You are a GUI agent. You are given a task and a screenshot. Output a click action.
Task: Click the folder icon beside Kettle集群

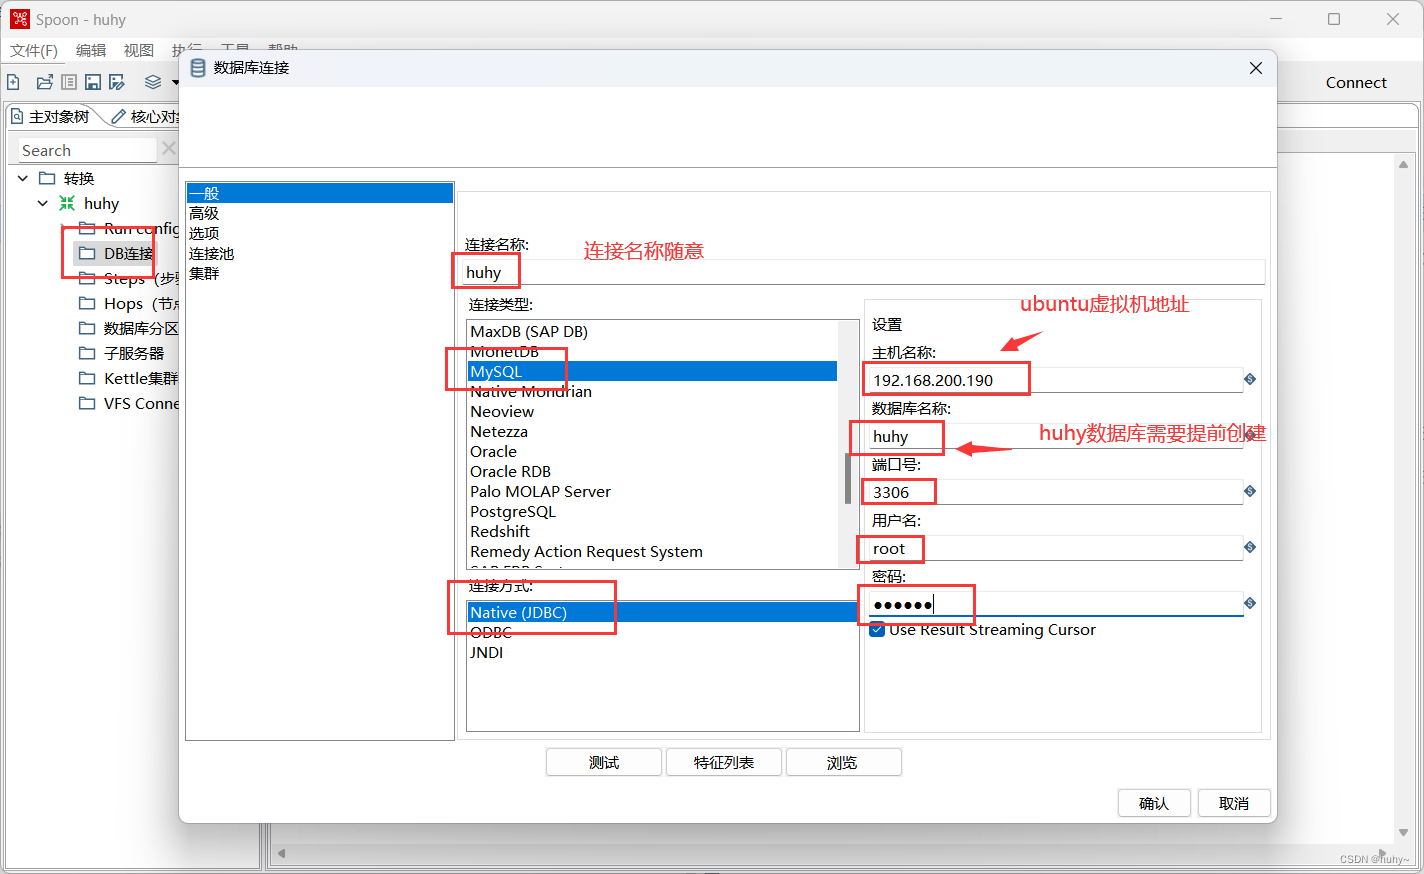87,378
